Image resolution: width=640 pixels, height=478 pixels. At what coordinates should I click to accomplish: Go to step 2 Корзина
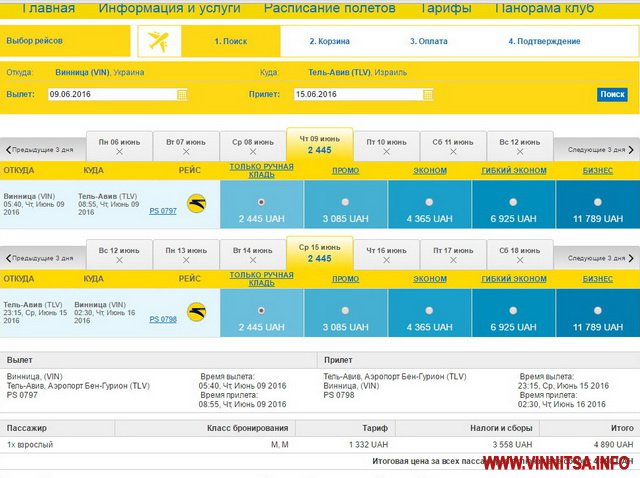tap(328, 41)
